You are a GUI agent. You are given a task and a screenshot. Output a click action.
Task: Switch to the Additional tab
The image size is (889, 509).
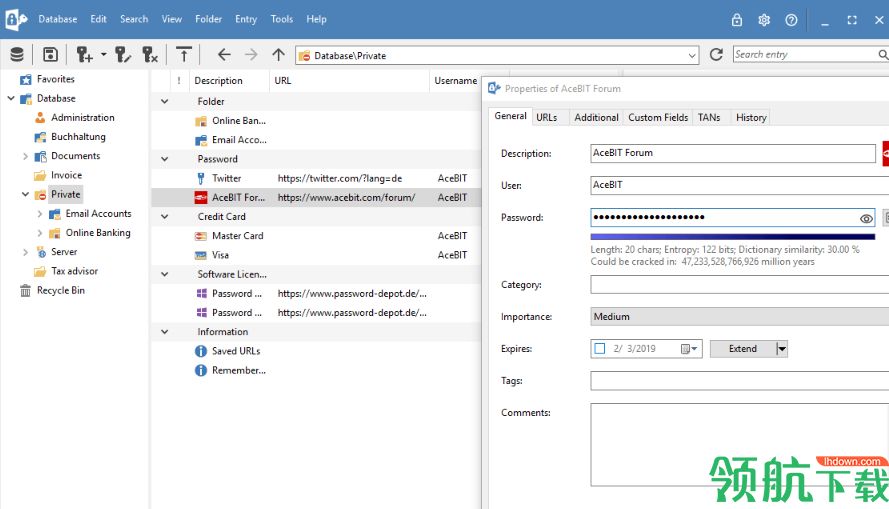pos(596,117)
